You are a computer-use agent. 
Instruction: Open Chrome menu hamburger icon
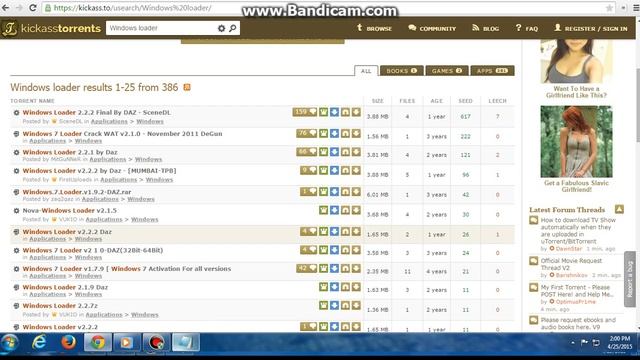pyautogui.click(x=636, y=8)
